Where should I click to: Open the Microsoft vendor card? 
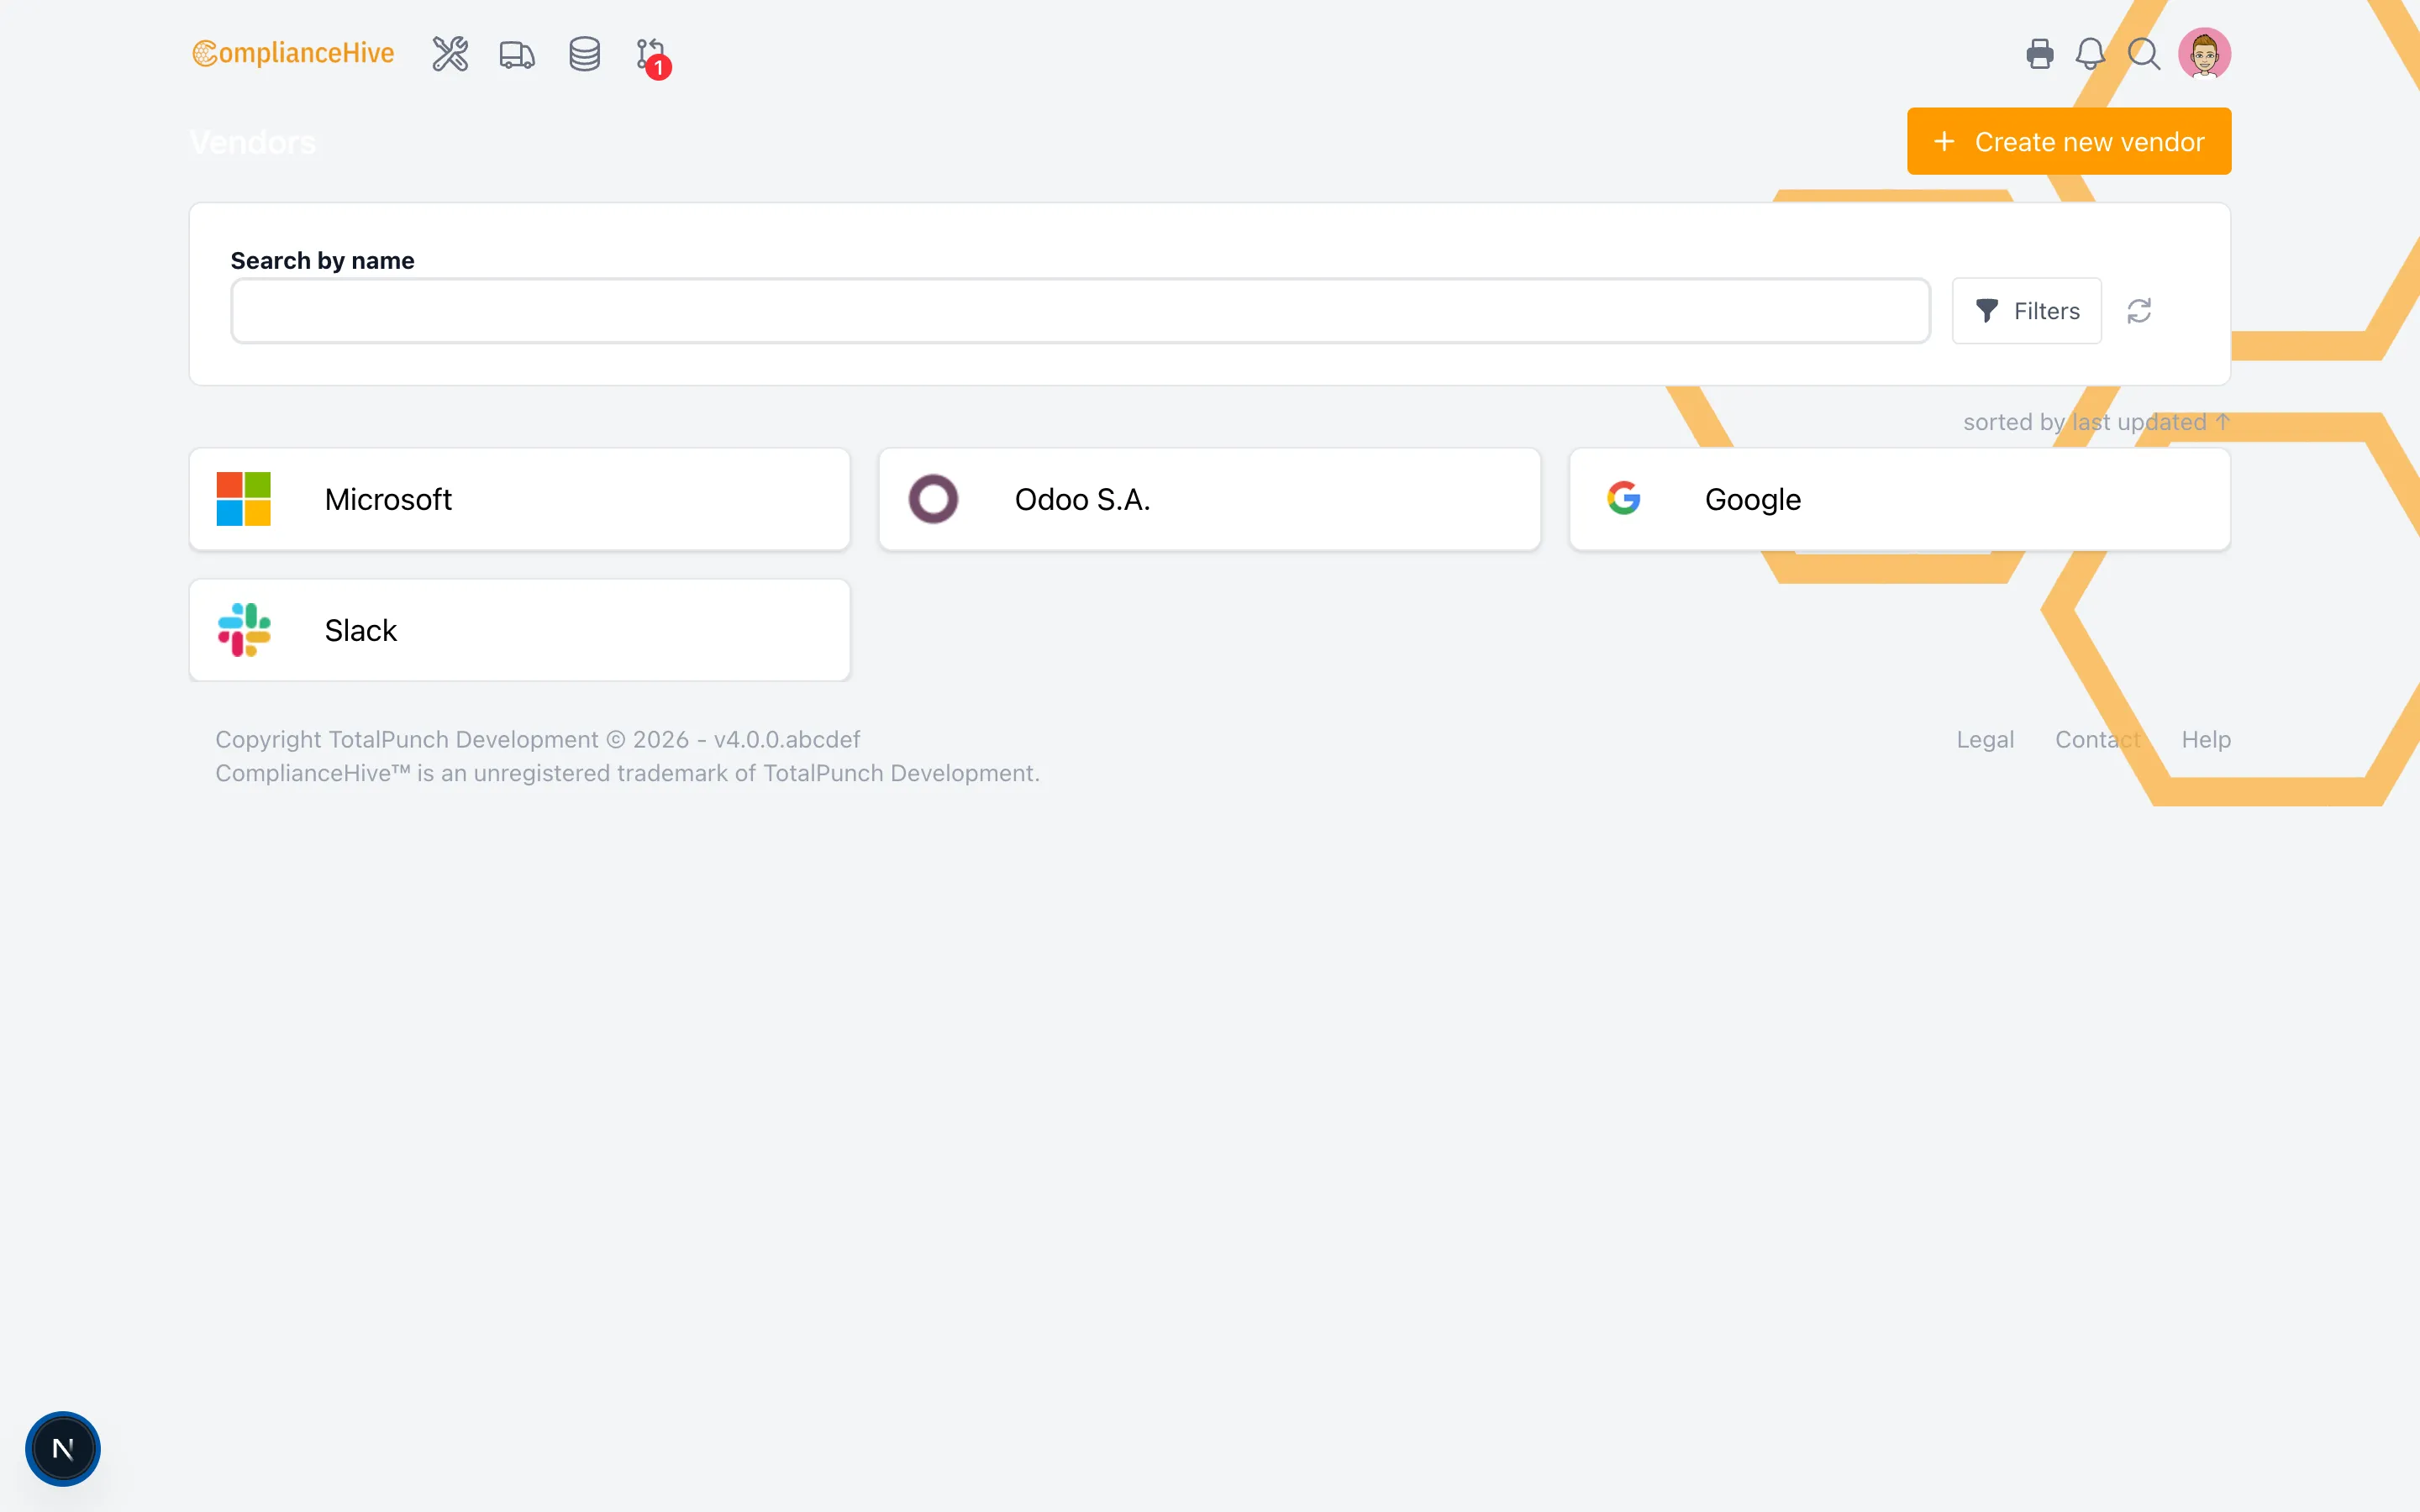tap(520, 499)
